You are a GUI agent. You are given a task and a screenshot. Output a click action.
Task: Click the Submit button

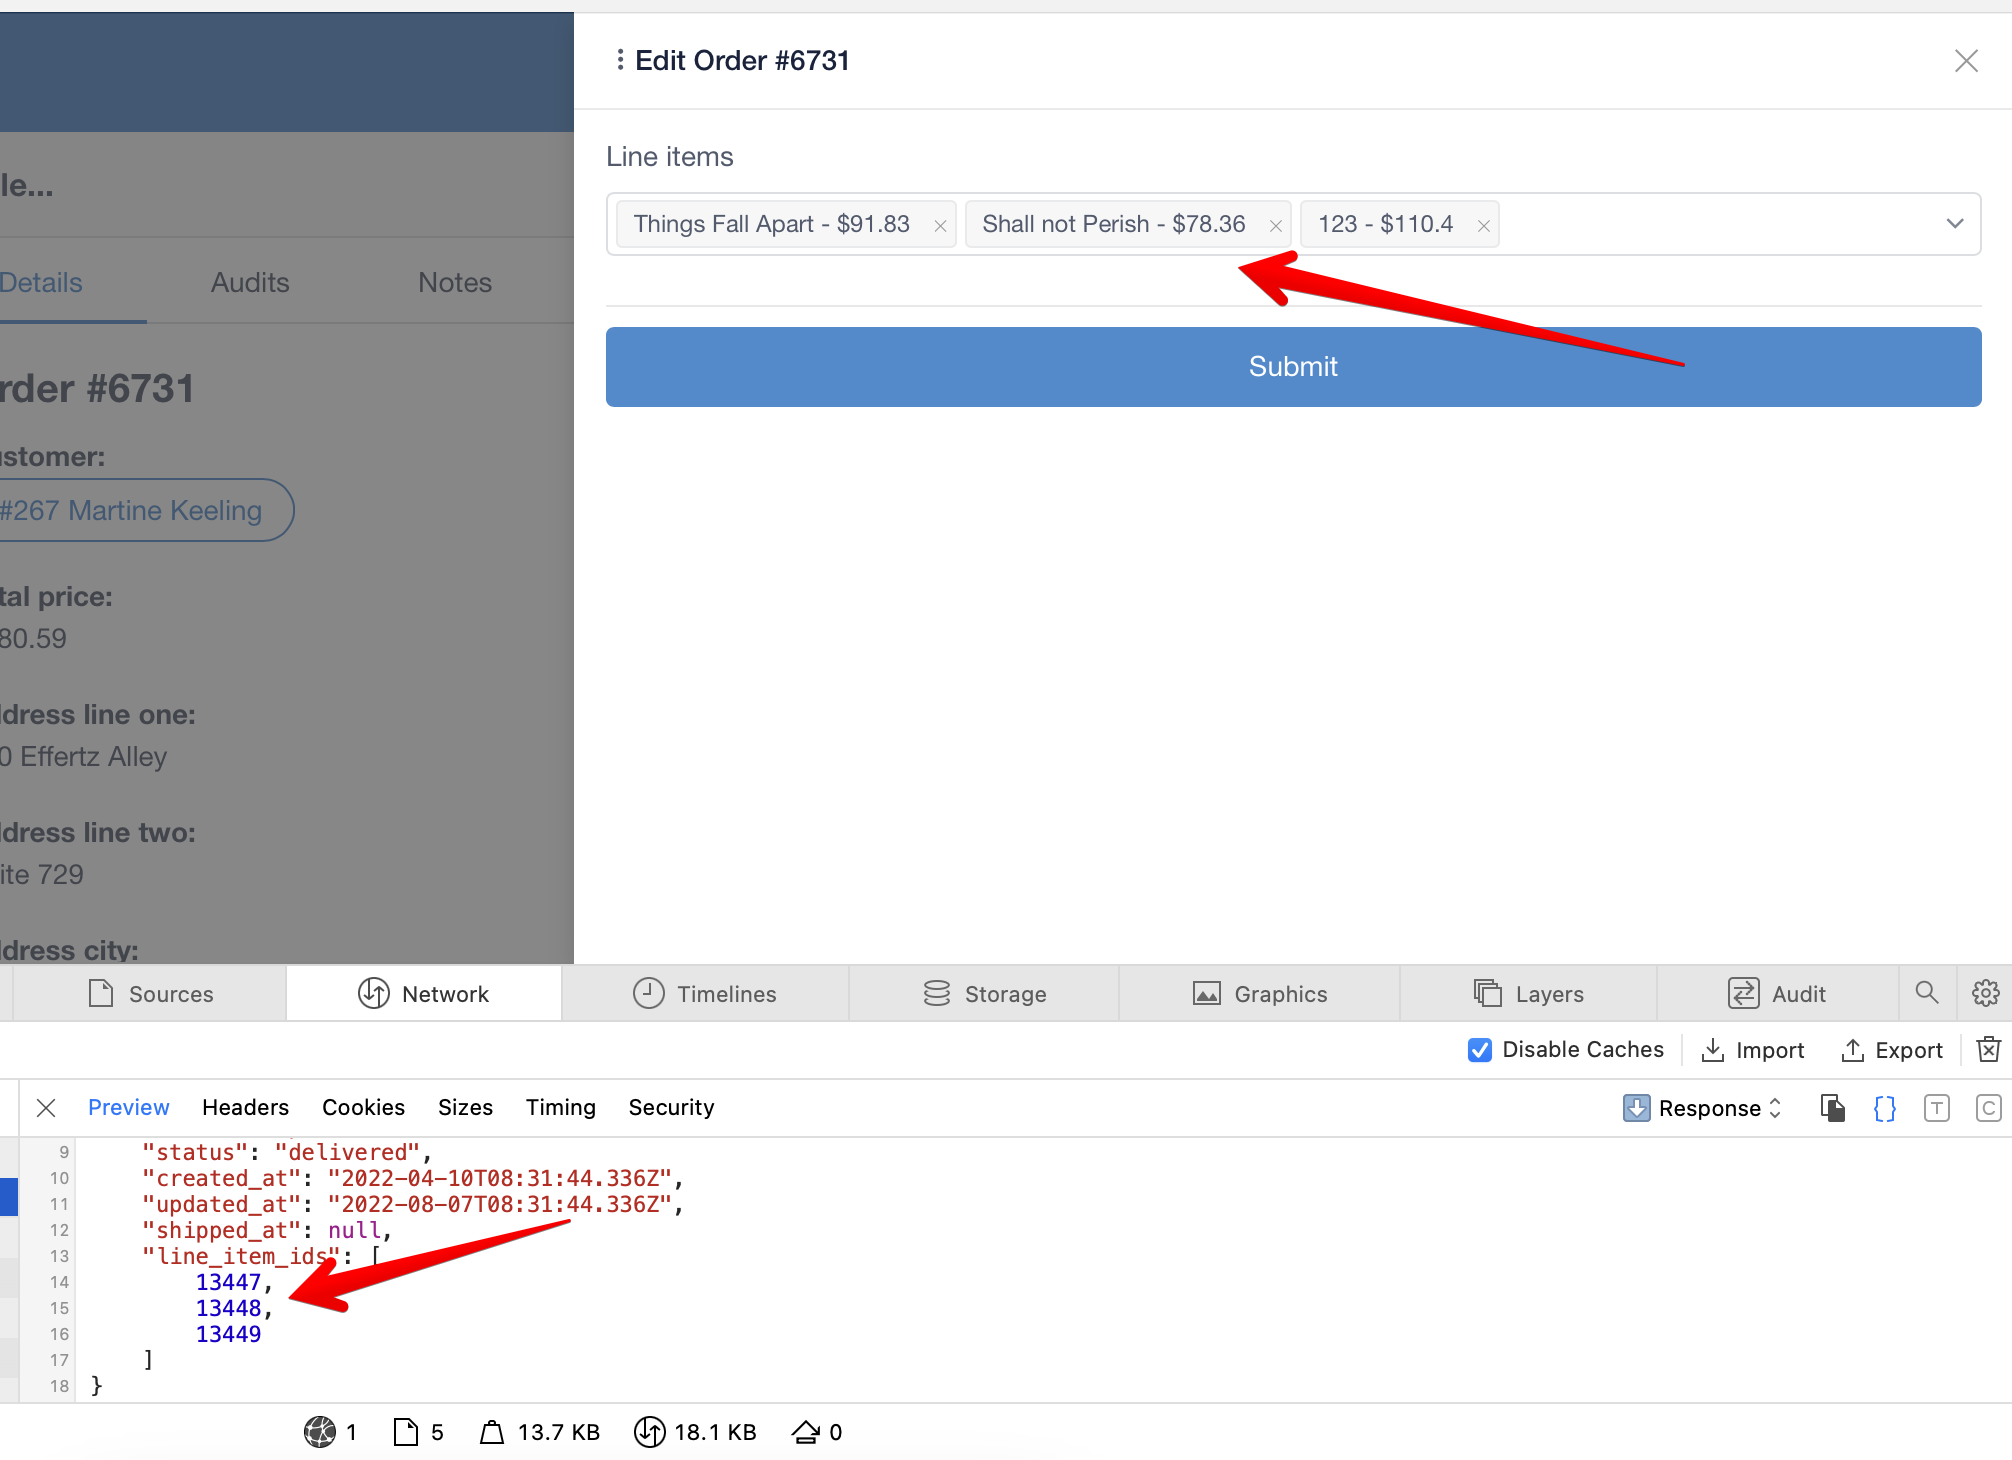click(x=1292, y=366)
